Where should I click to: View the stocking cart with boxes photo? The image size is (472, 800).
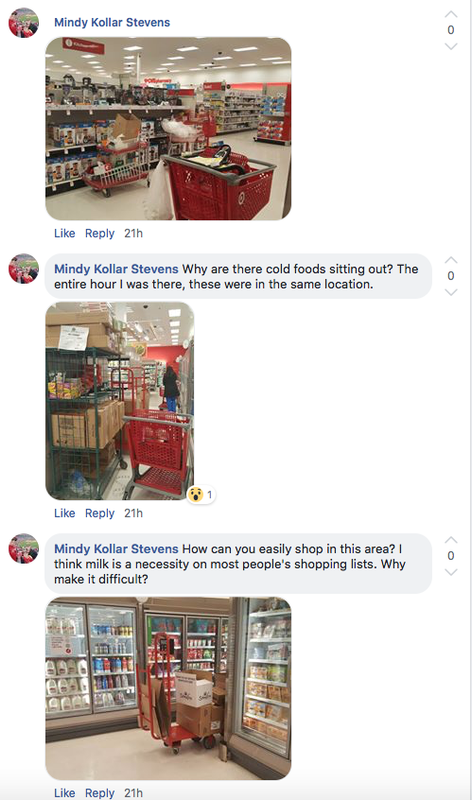(x=120, y=401)
